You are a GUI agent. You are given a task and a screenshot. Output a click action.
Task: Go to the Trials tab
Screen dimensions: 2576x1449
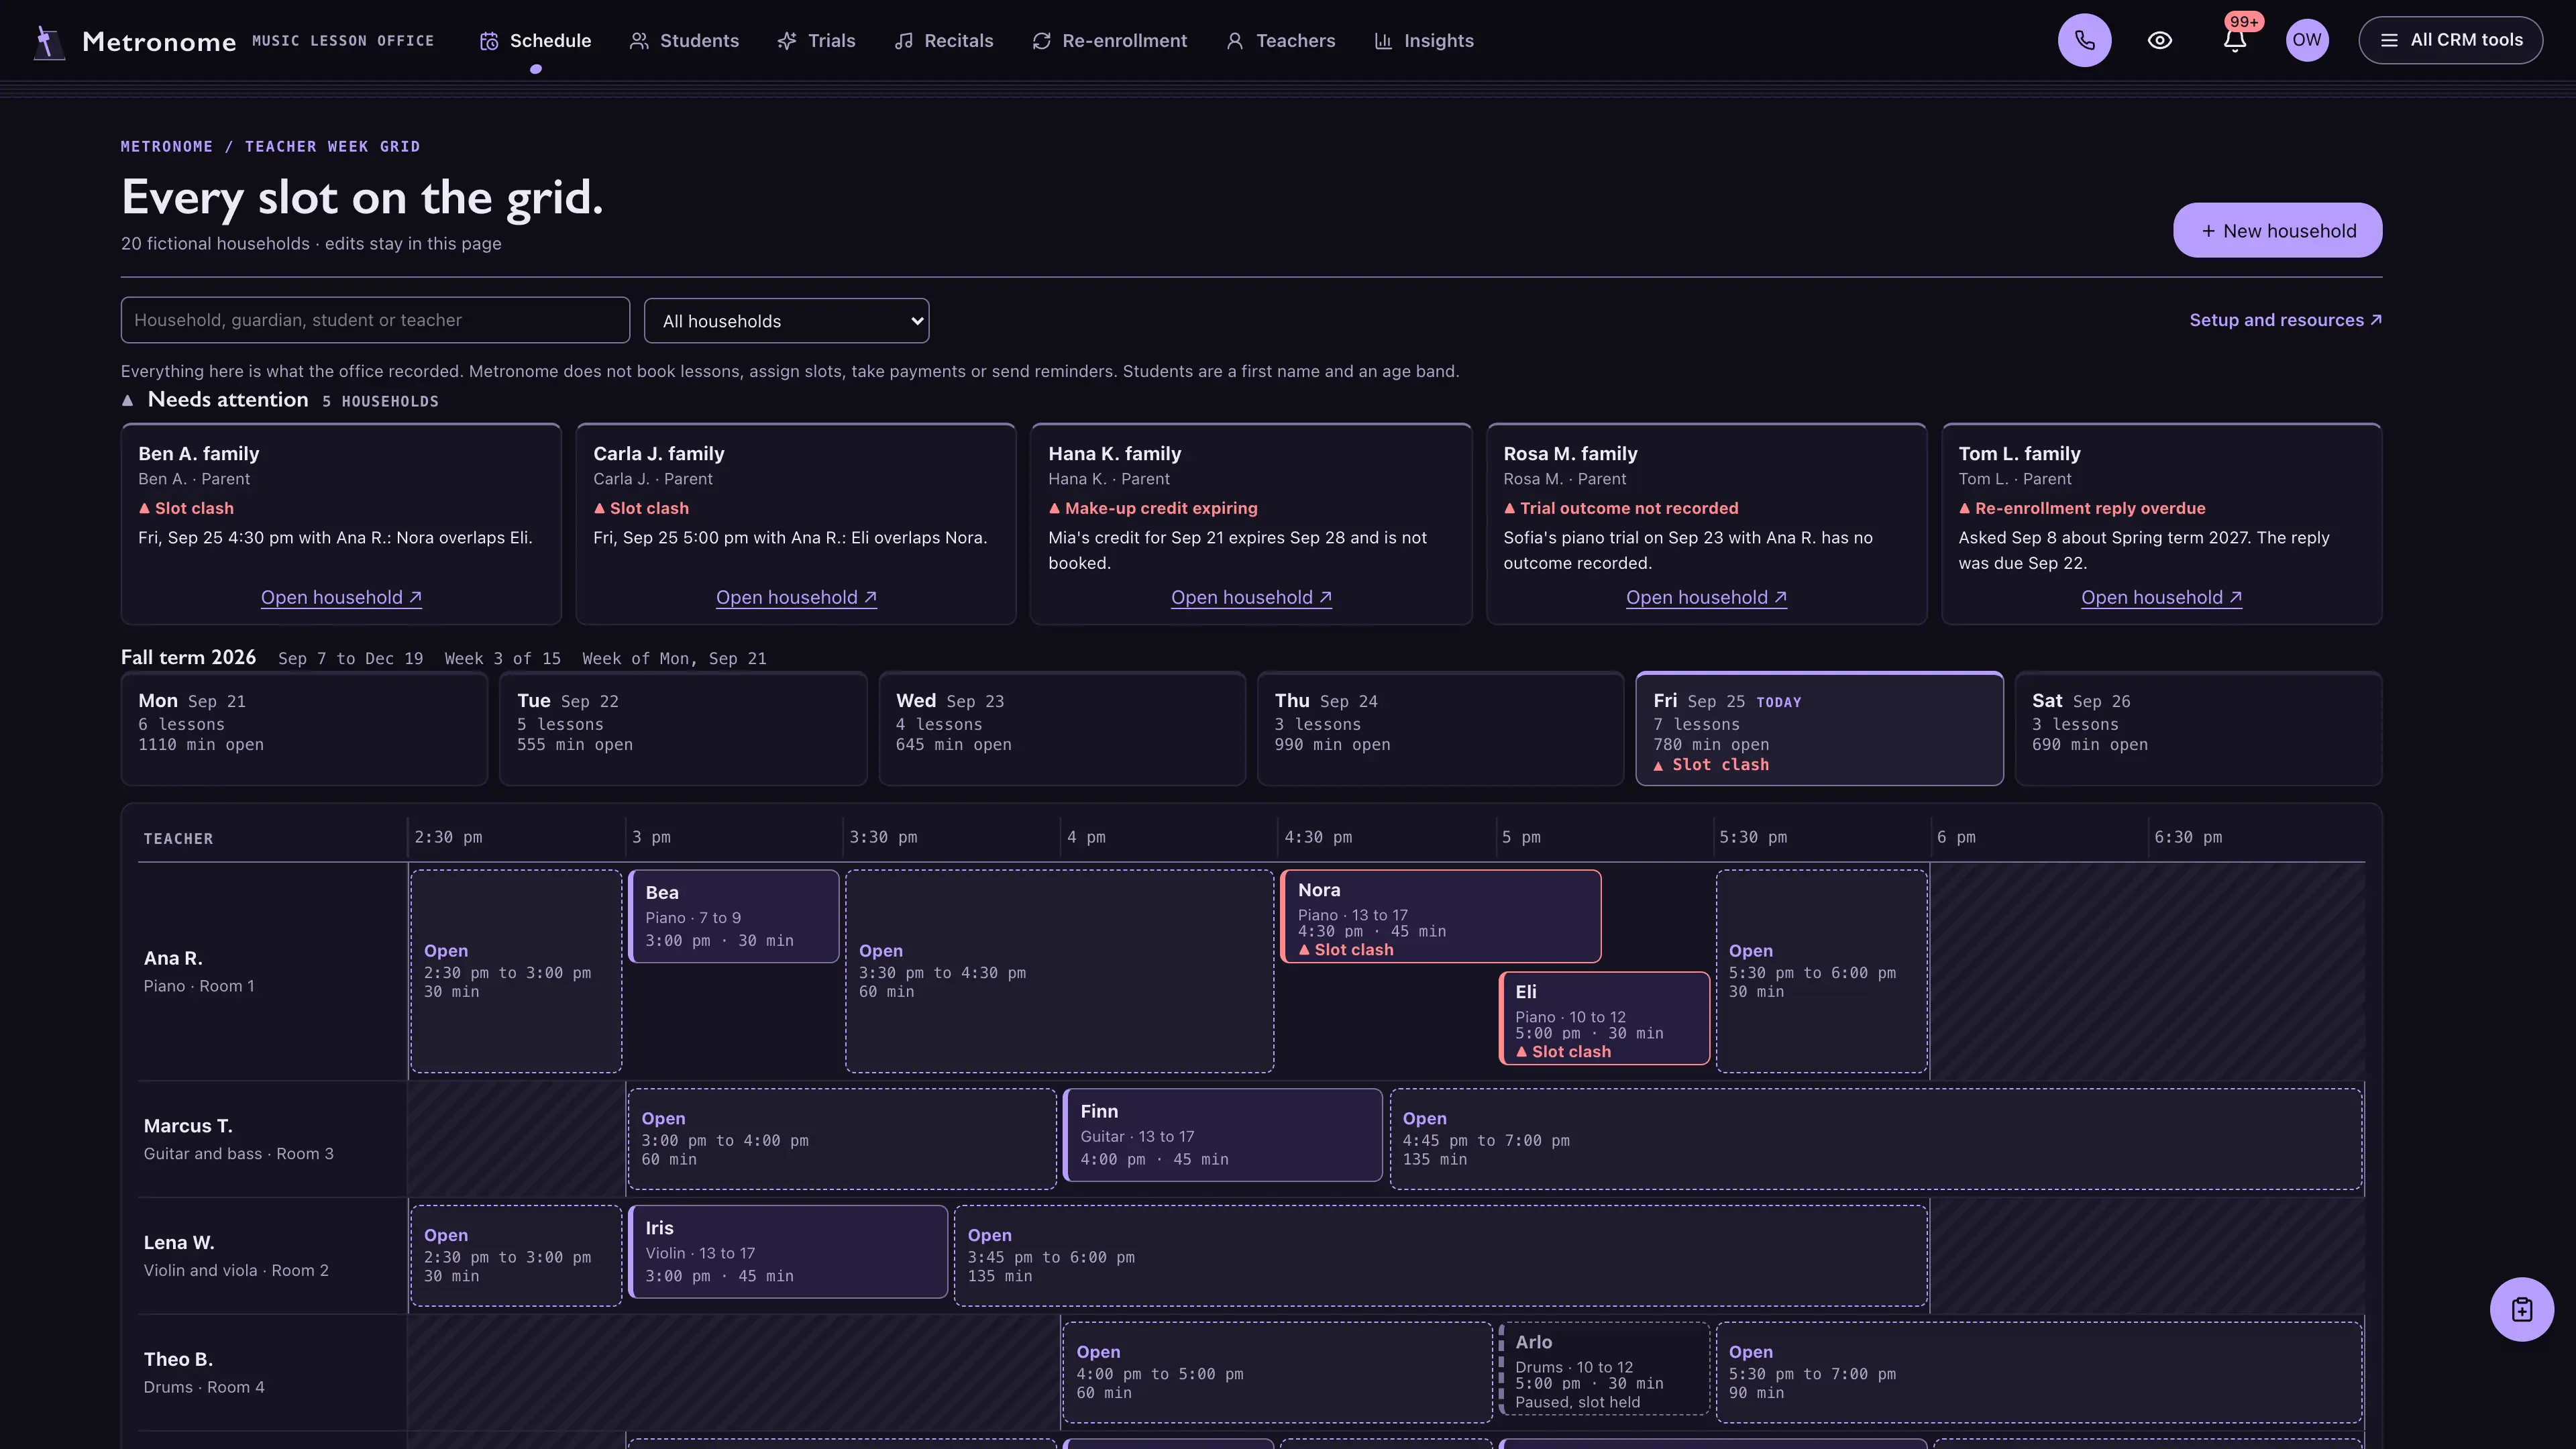[x=817, y=41]
